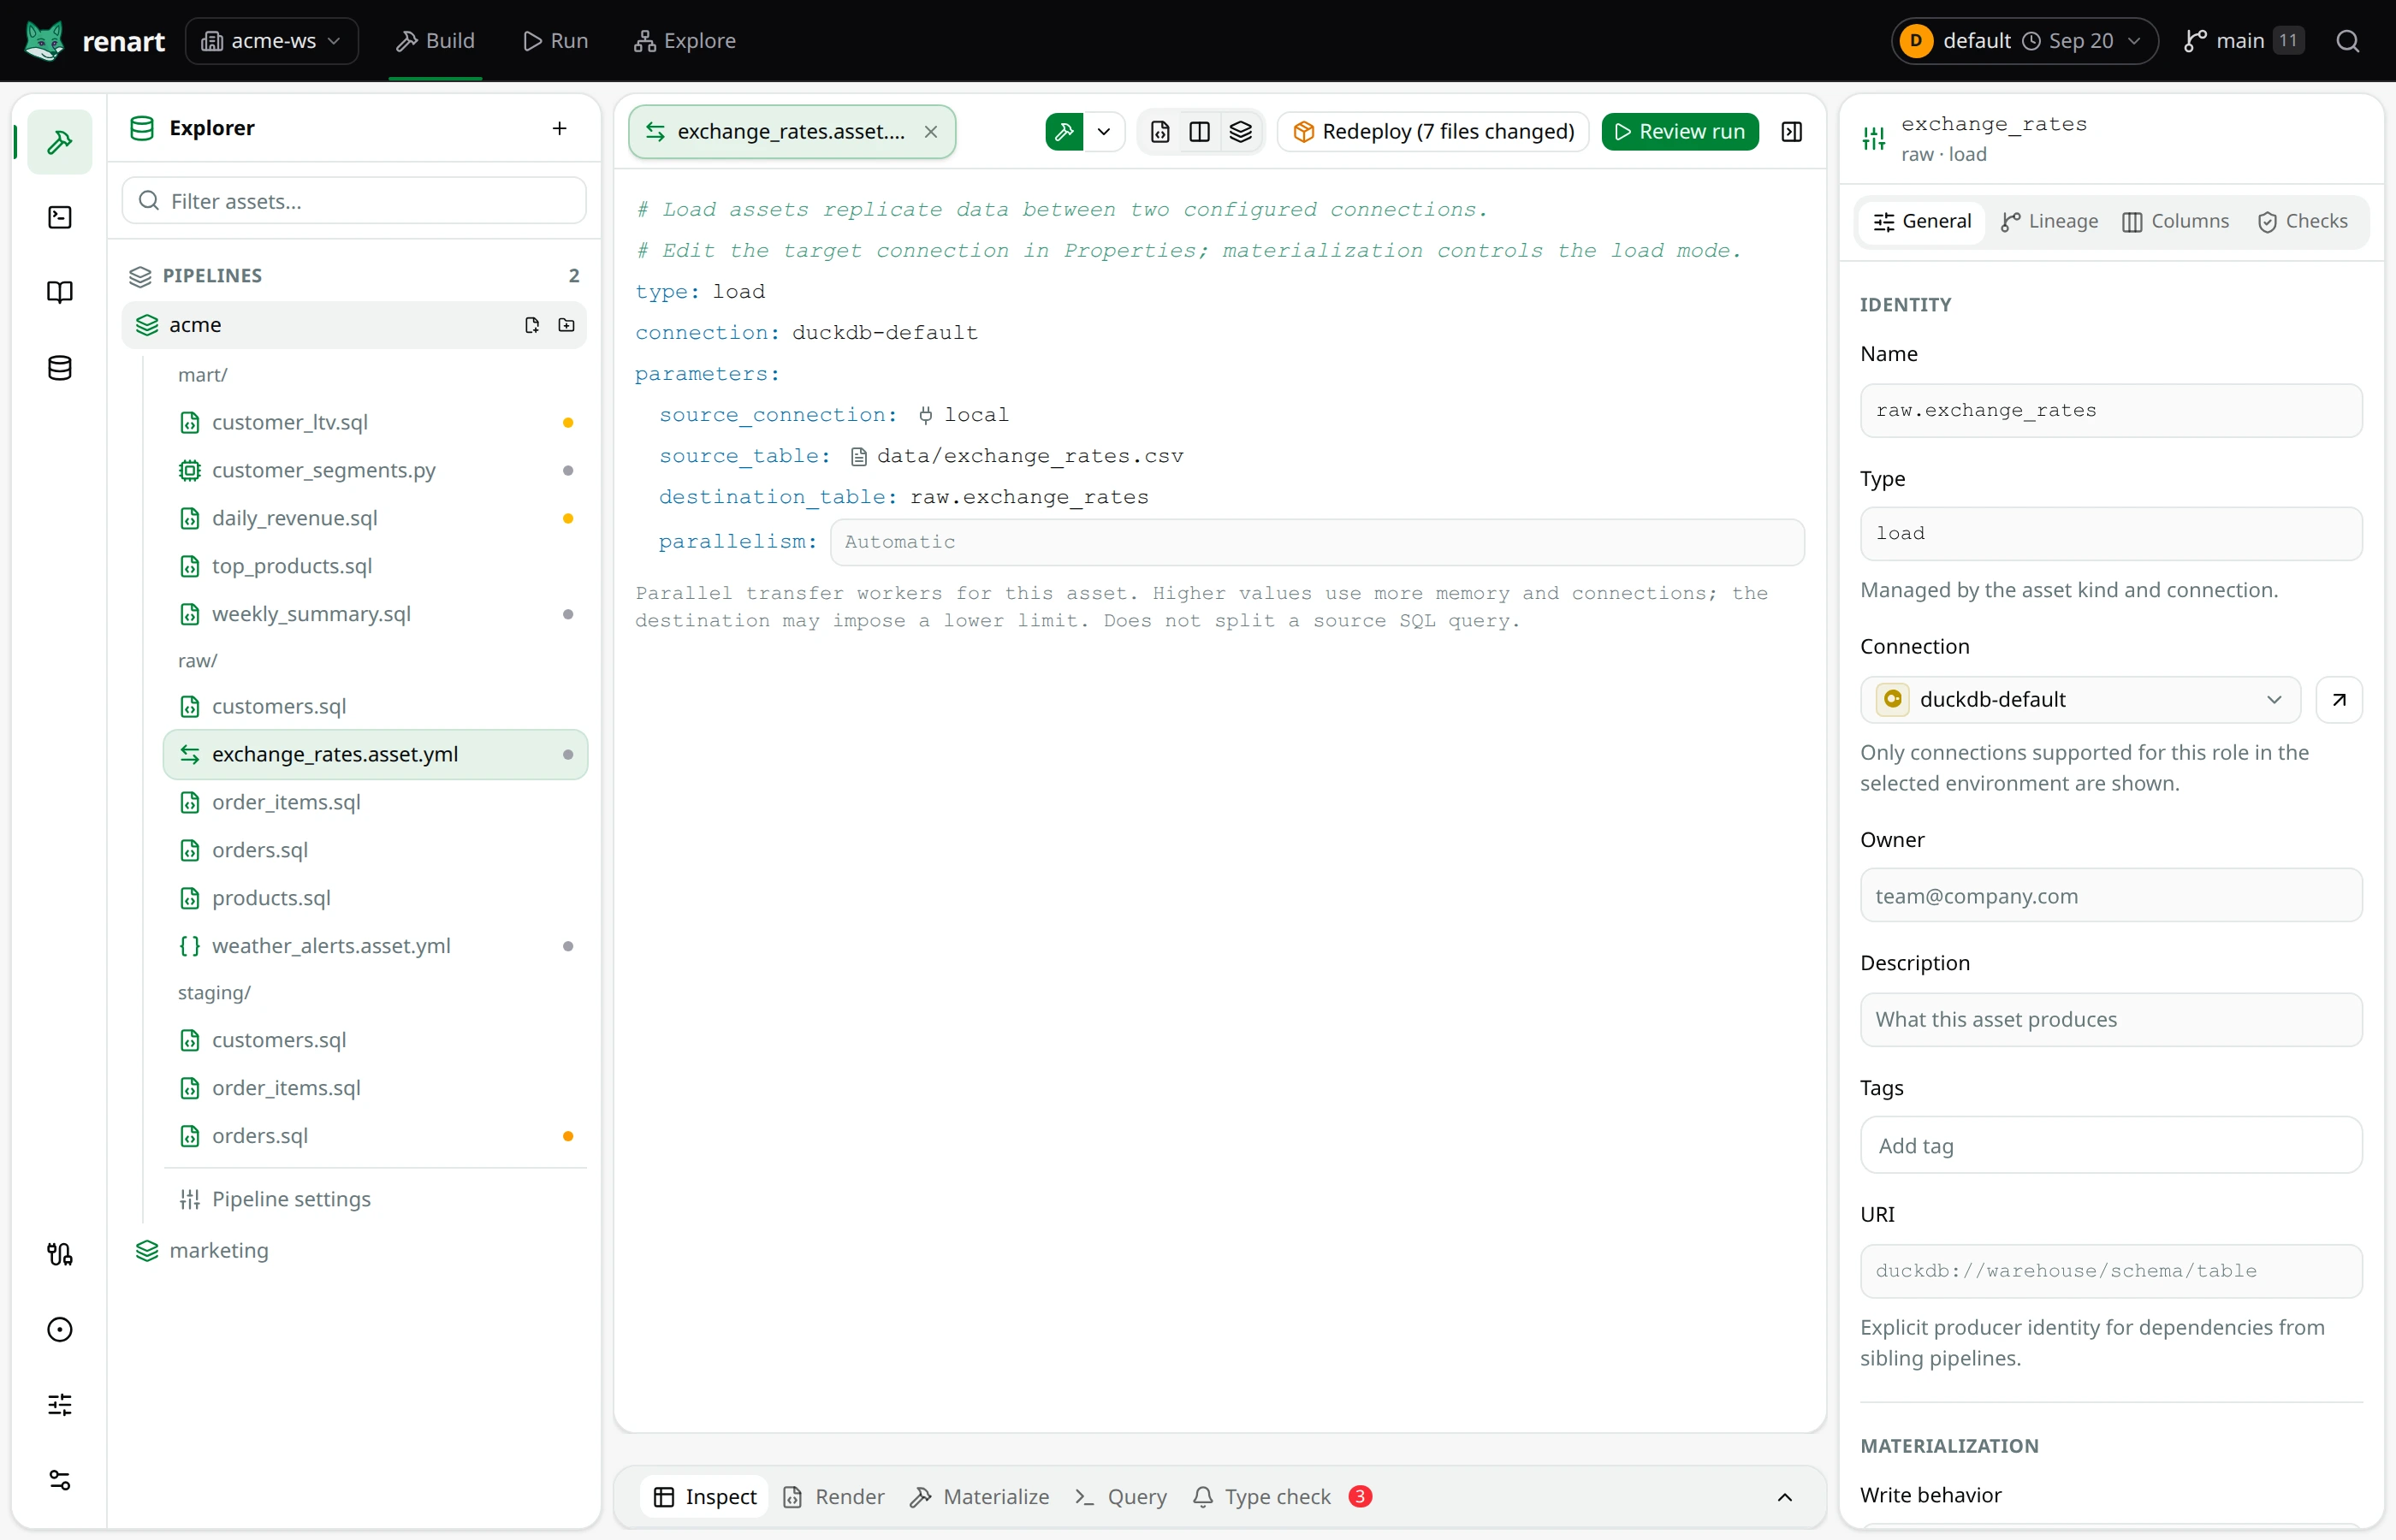Click the green build hammer icon in toolbar
The width and height of the screenshot is (2396, 1540).
pos(1064,132)
